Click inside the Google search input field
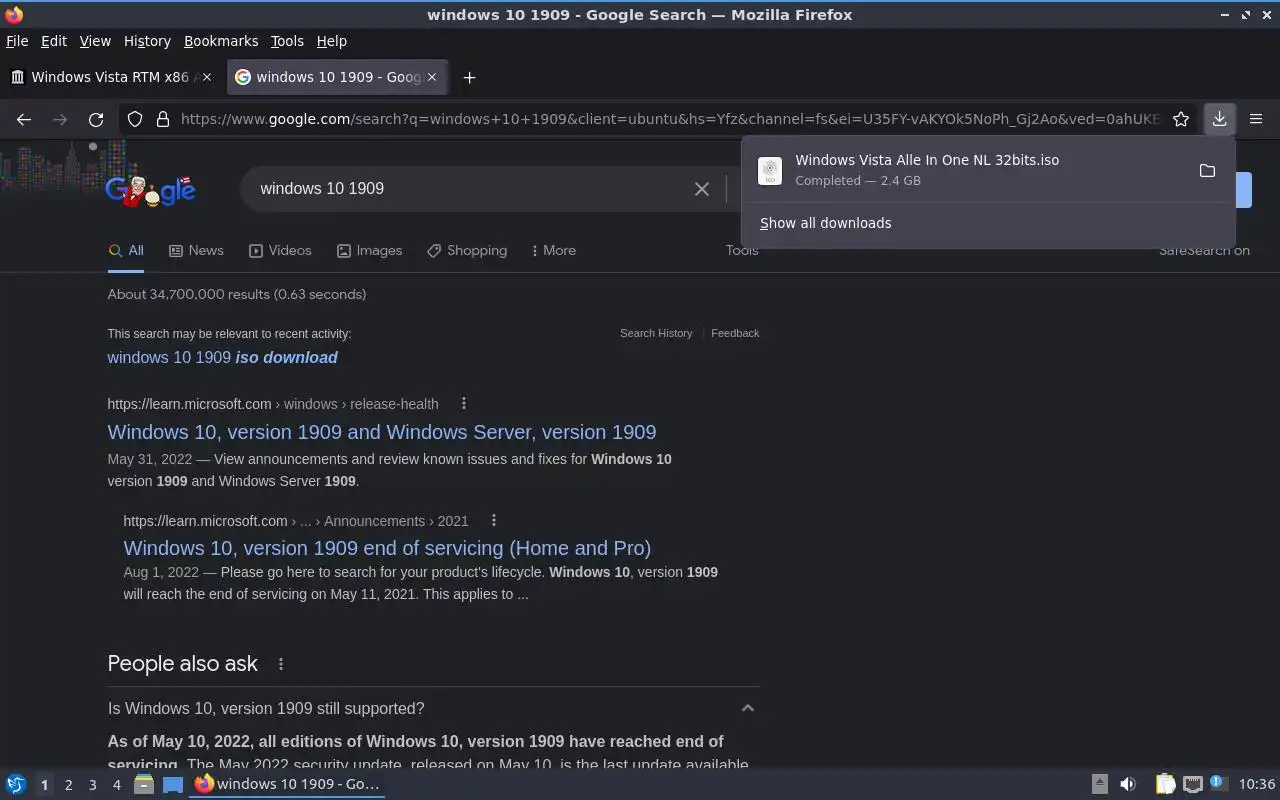Screen dimensions: 1280x800 [470, 188]
